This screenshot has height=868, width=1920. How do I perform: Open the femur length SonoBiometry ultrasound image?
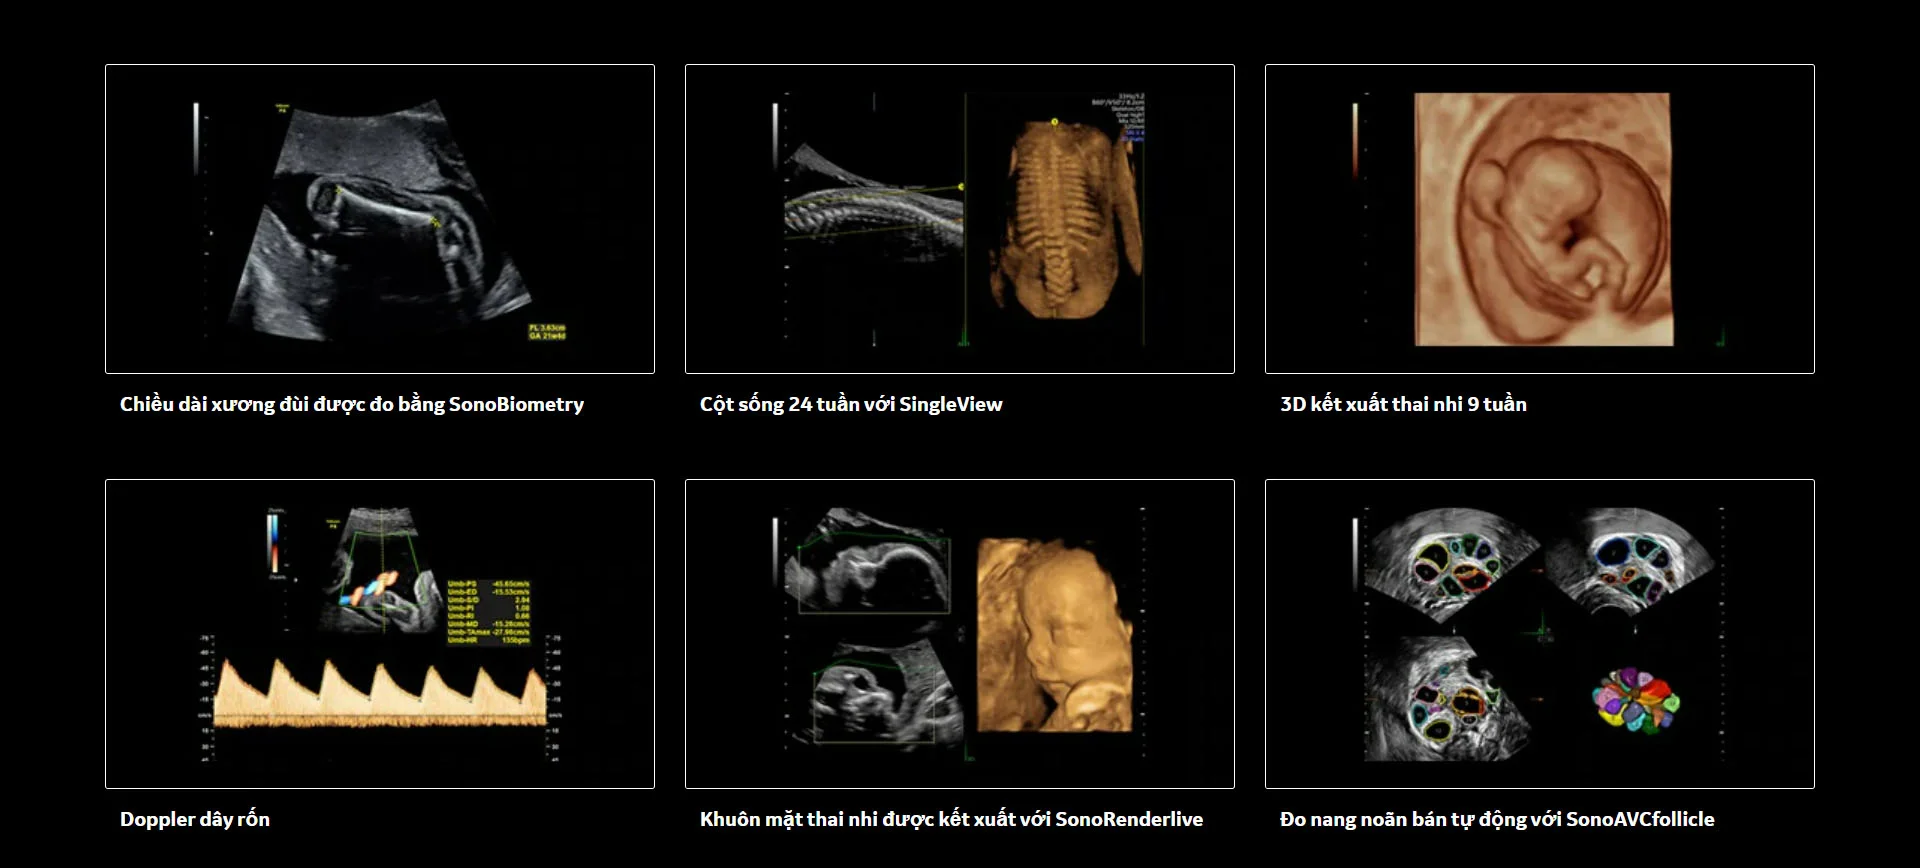coord(380,219)
